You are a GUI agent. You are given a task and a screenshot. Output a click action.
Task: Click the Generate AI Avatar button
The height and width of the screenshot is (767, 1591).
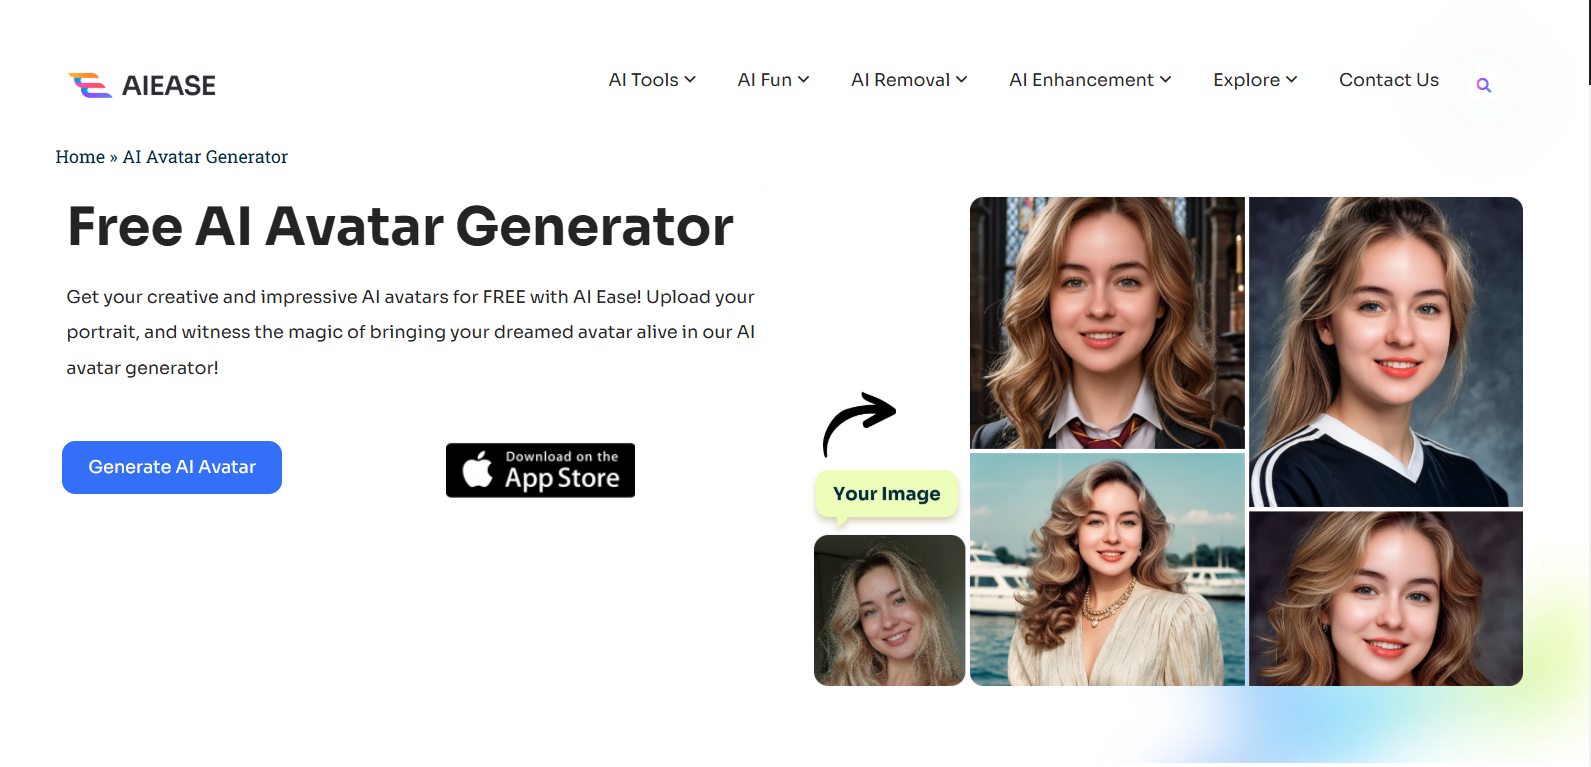coord(172,467)
